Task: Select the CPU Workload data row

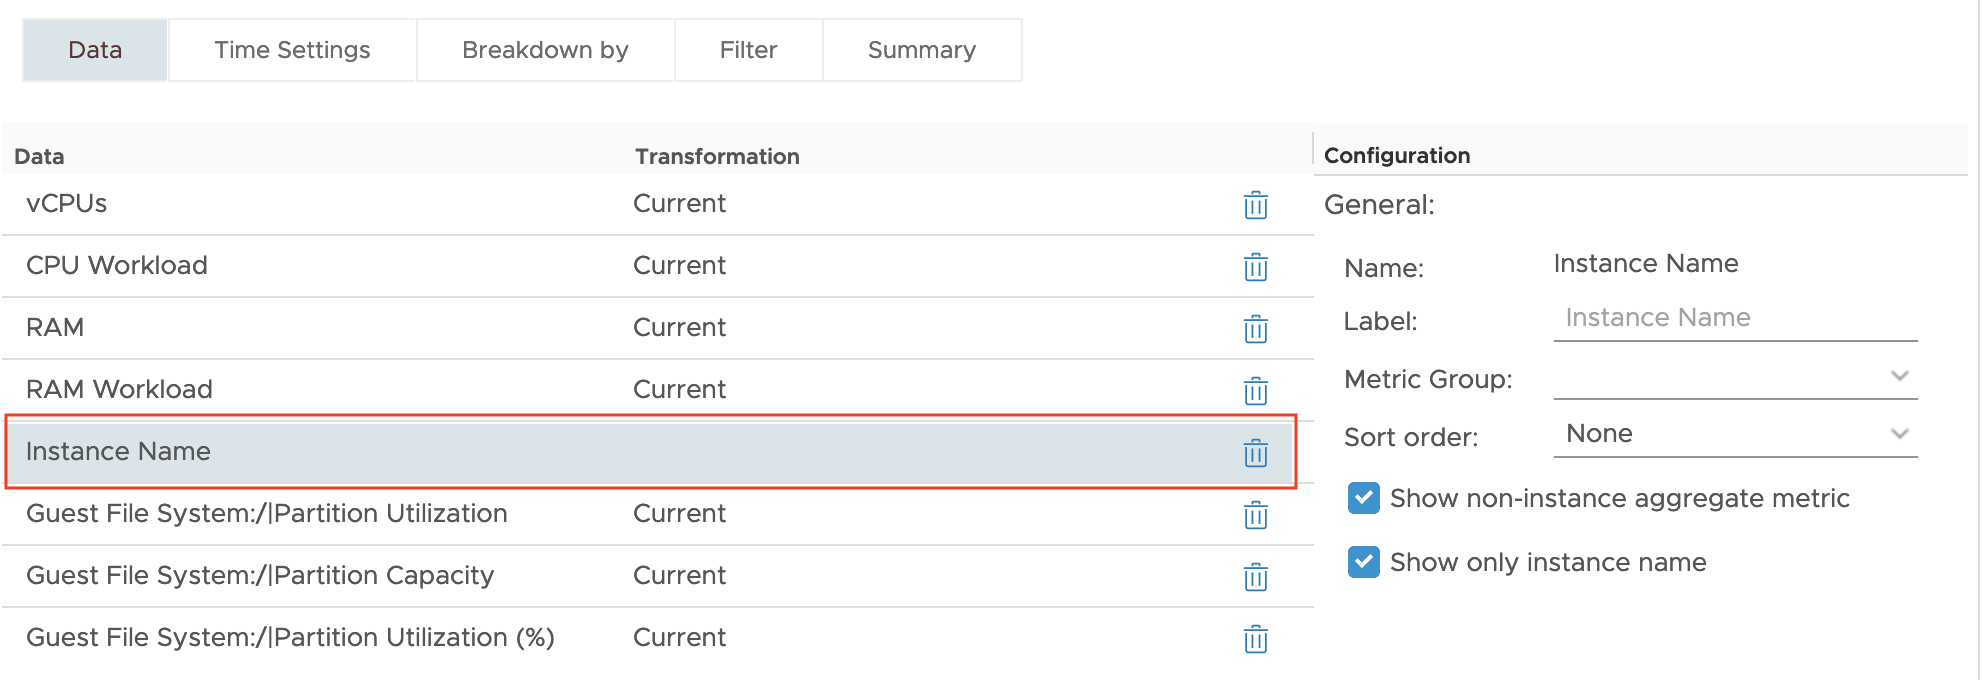Action: point(657,266)
